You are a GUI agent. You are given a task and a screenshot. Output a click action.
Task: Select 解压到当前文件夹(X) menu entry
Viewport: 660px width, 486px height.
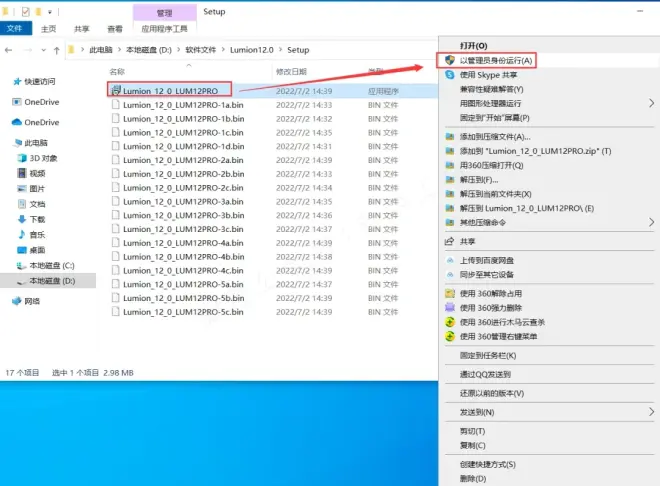click(496, 194)
